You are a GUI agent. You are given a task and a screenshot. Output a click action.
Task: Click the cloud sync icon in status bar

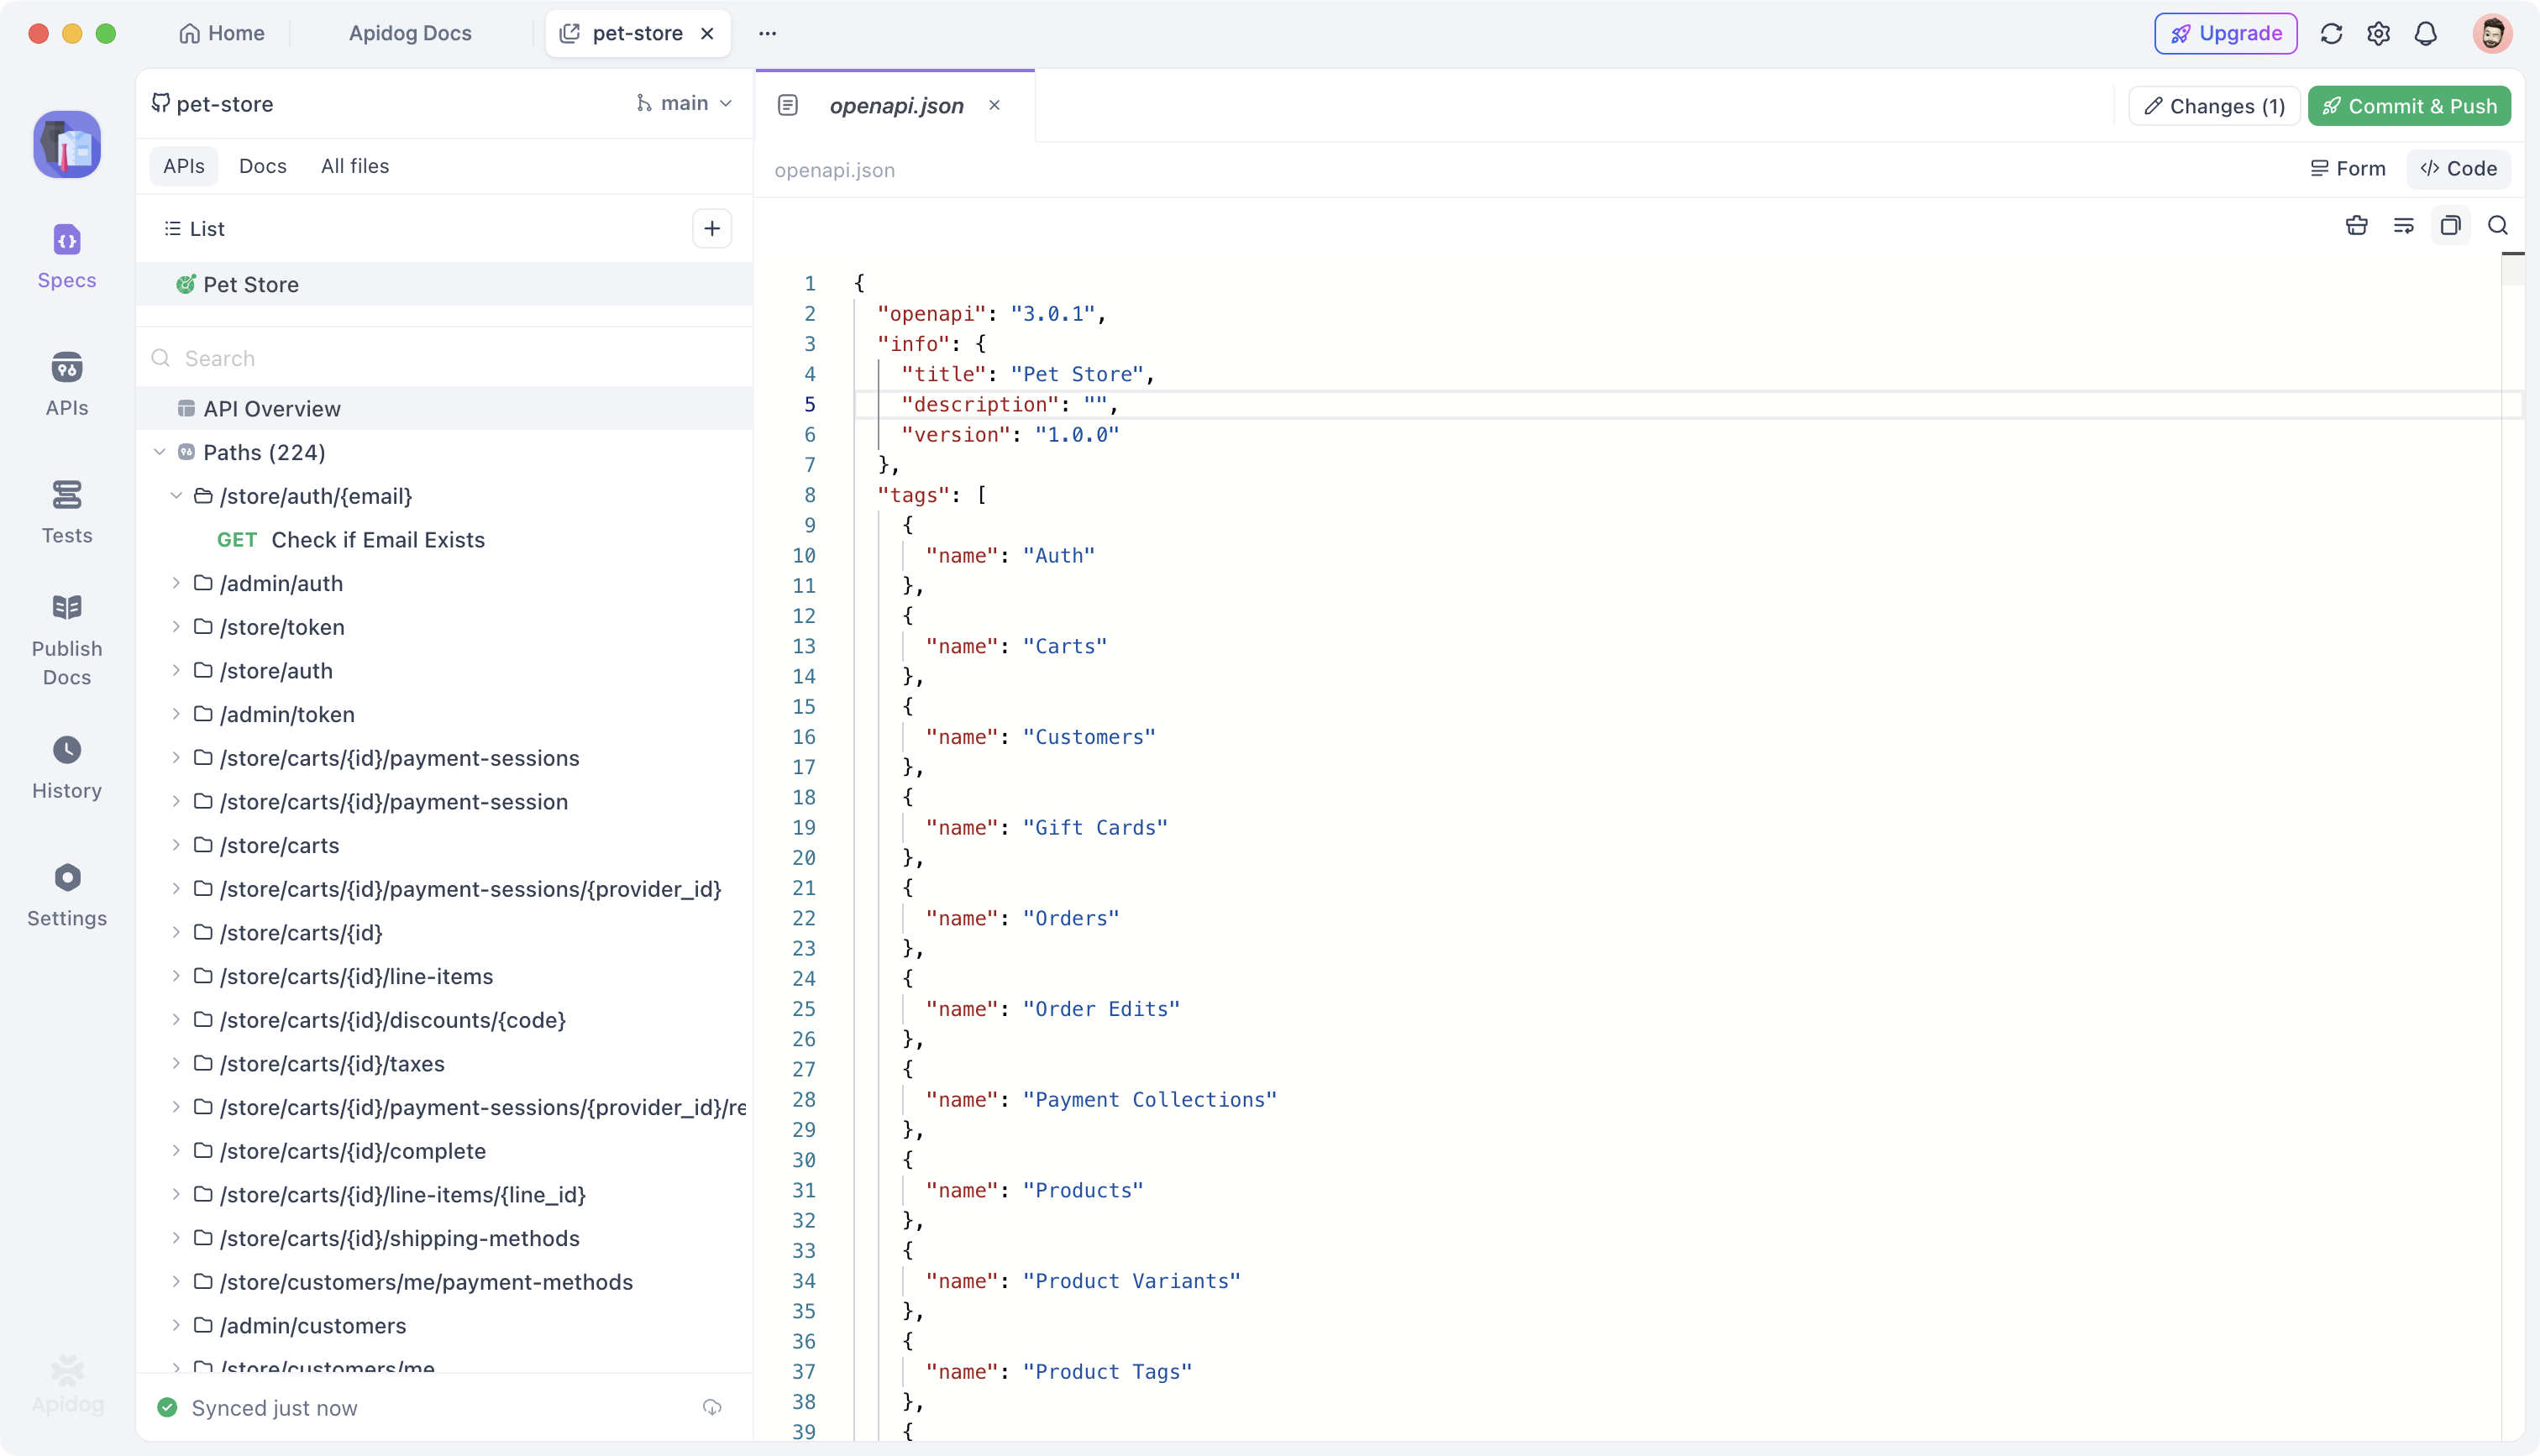click(x=712, y=1408)
